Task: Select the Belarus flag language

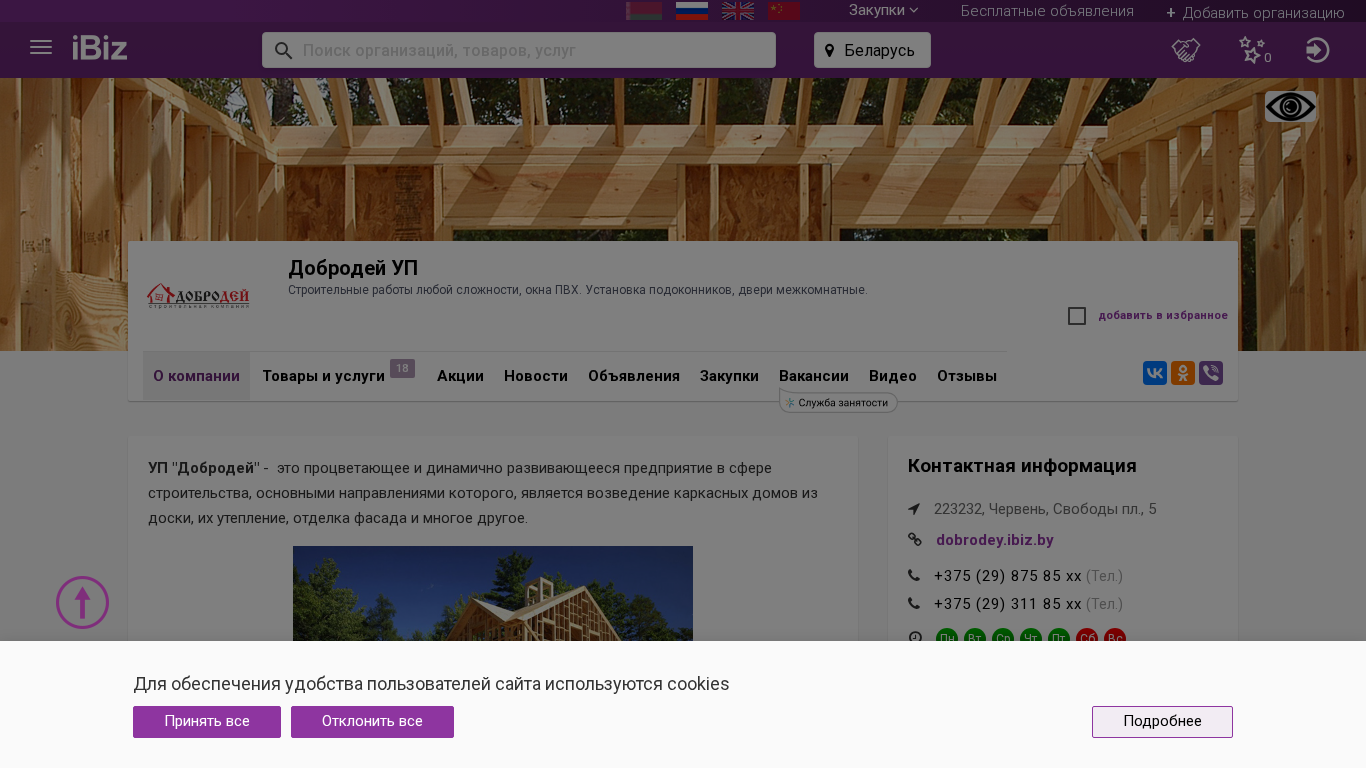Action: 644,10
